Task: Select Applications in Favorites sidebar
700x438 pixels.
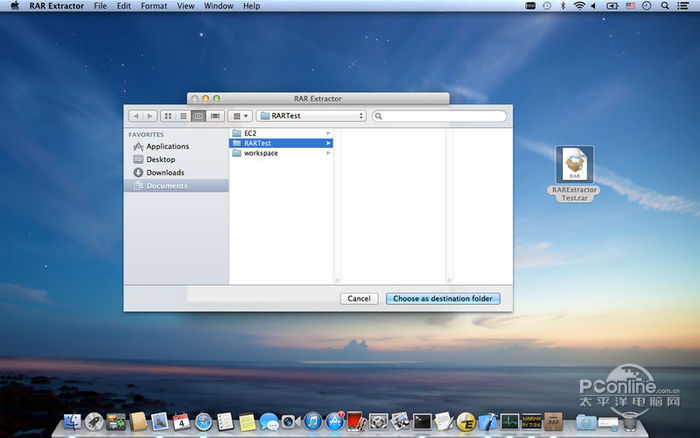Action: pyautogui.click(x=167, y=146)
